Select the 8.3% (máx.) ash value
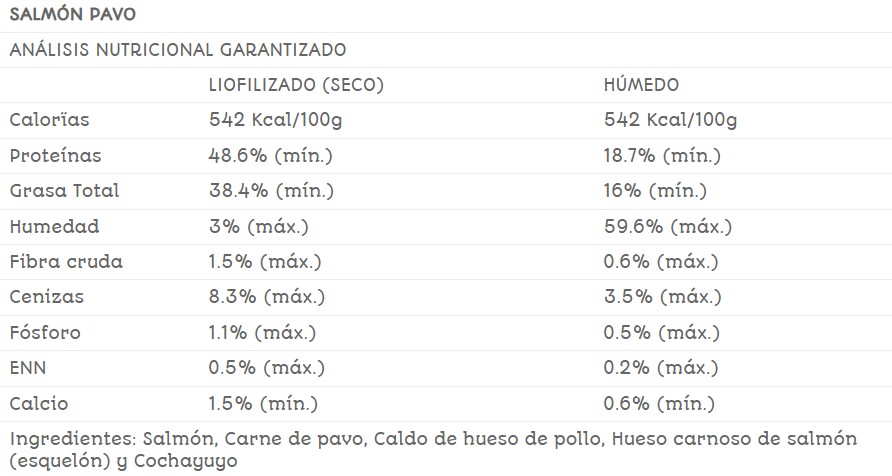The image size is (892, 476). (x=265, y=297)
